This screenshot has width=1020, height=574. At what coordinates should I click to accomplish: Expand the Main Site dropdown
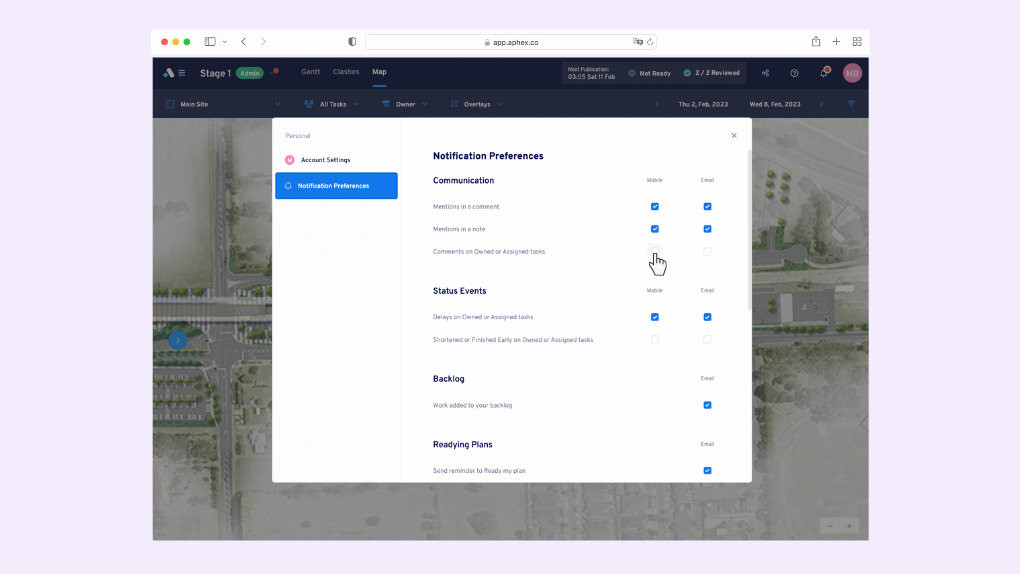pos(222,104)
